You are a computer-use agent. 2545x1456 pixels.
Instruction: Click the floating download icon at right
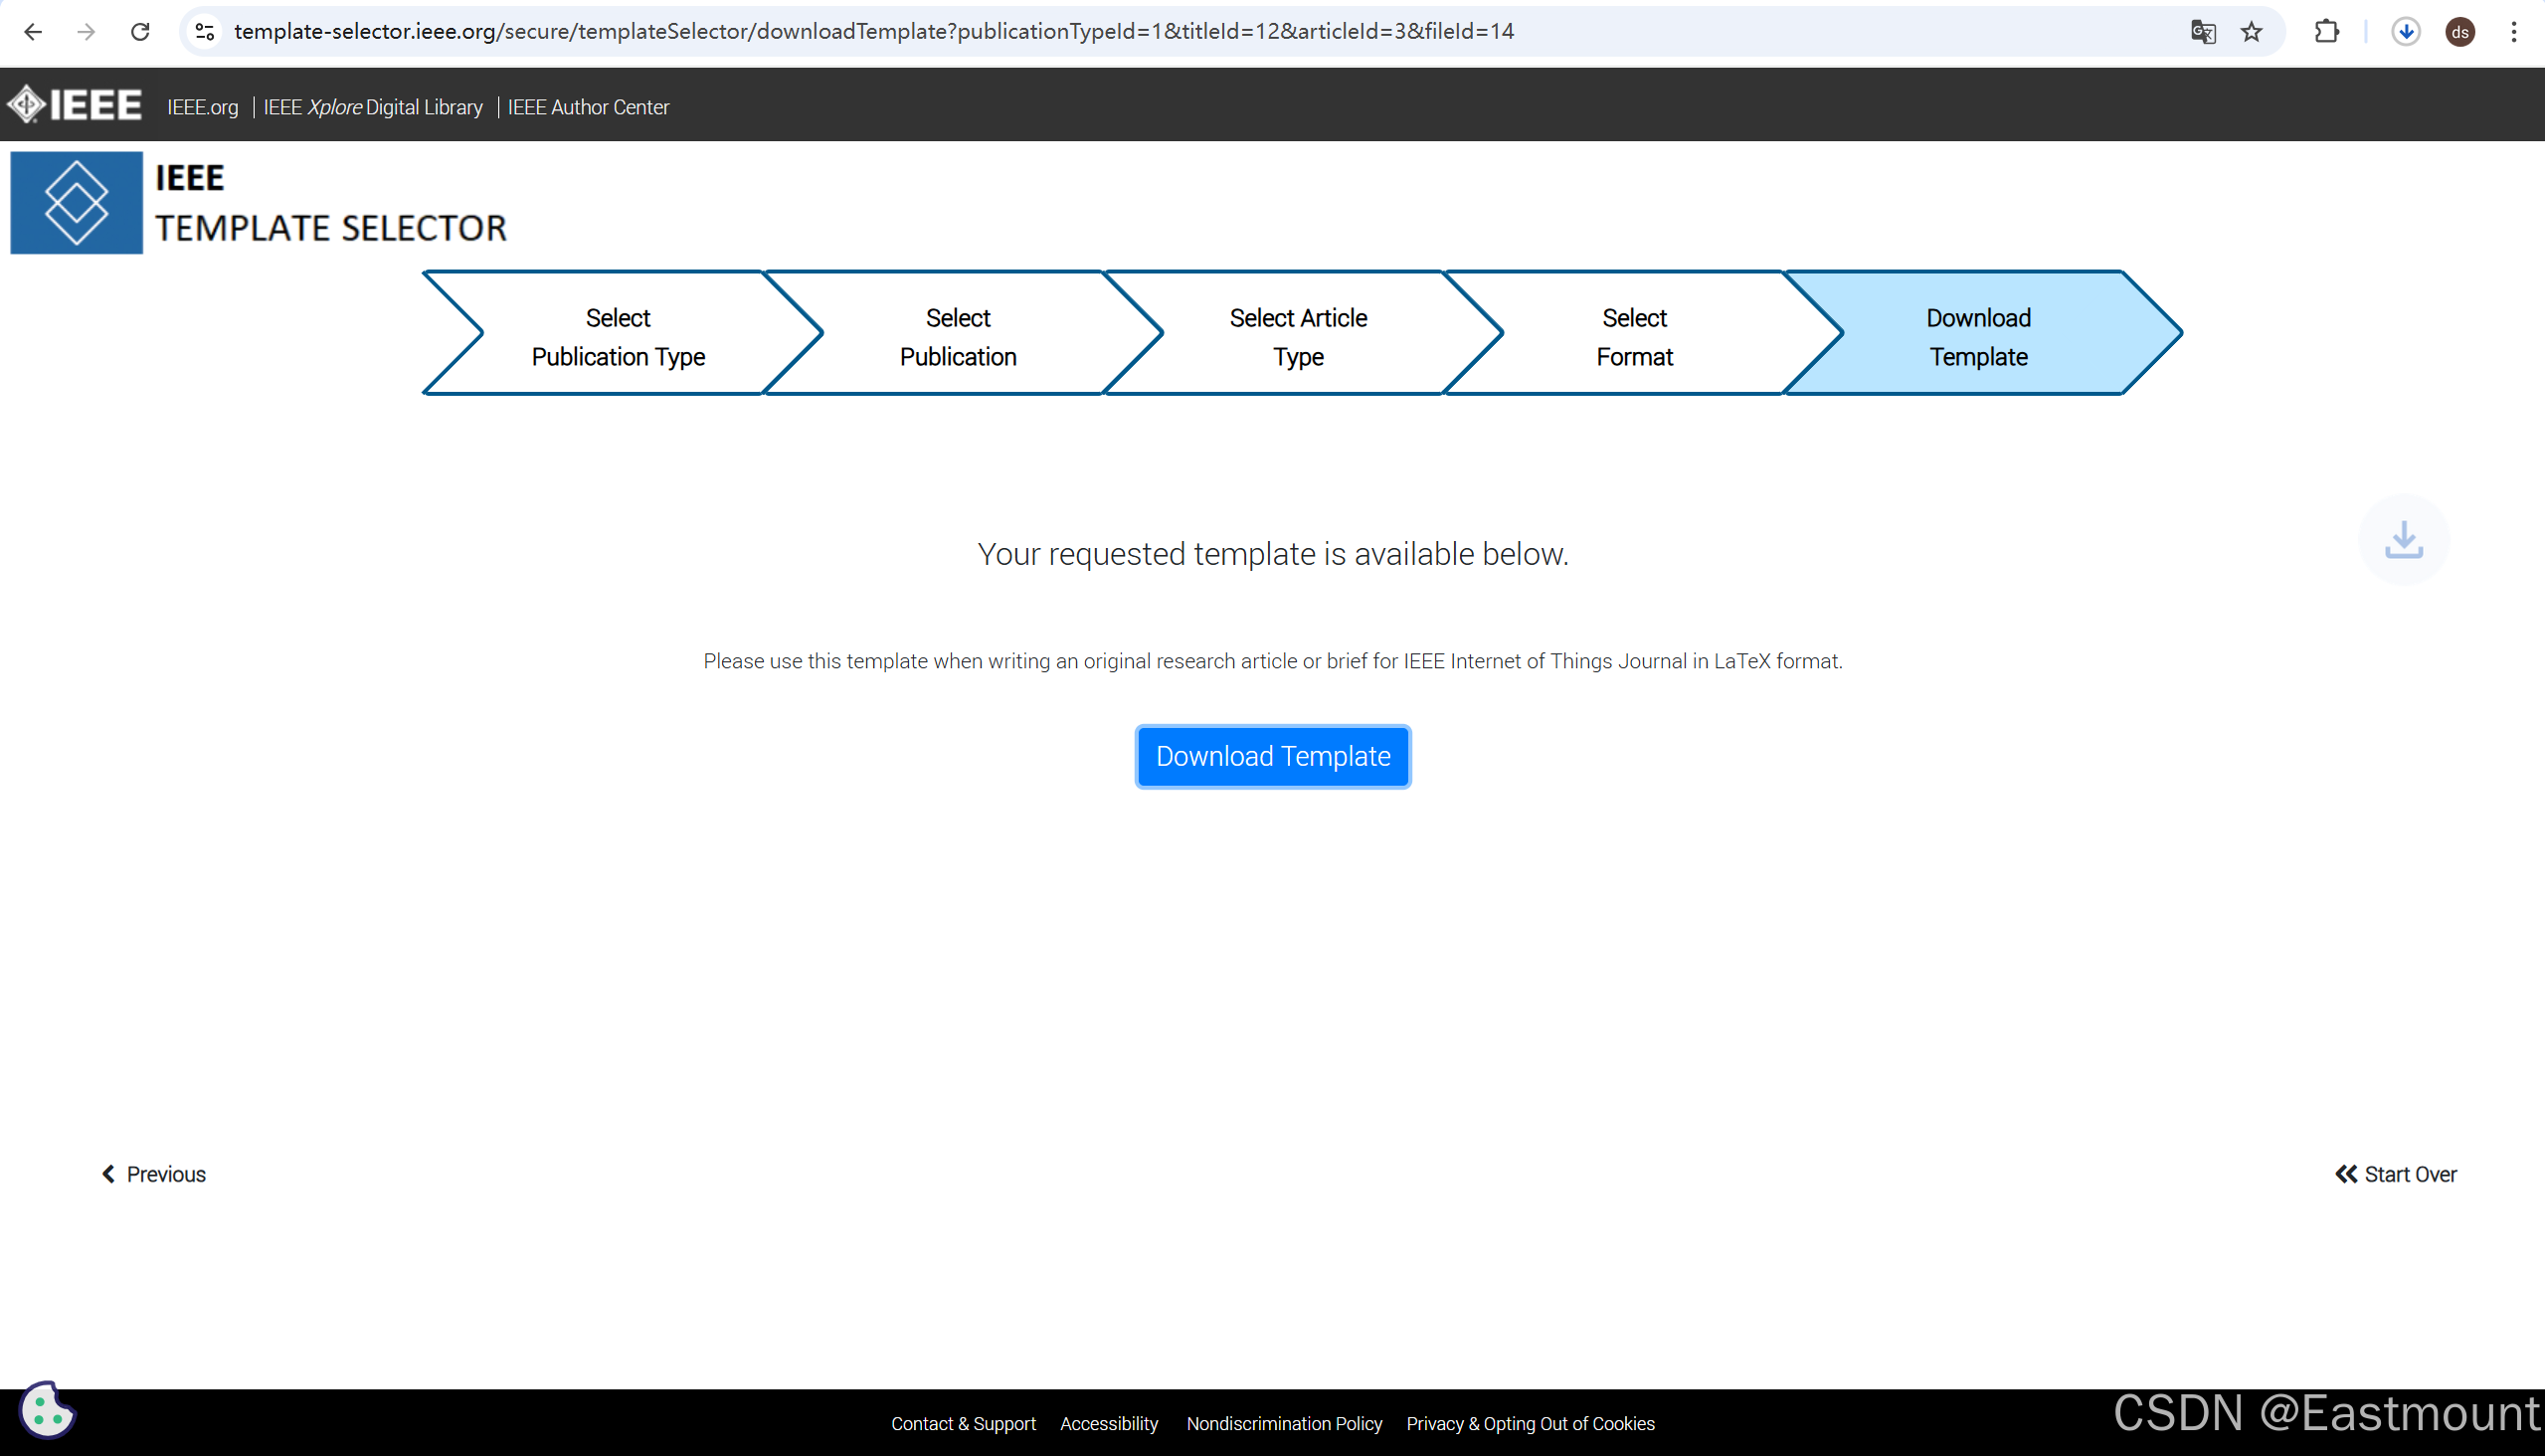pyautogui.click(x=2403, y=540)
